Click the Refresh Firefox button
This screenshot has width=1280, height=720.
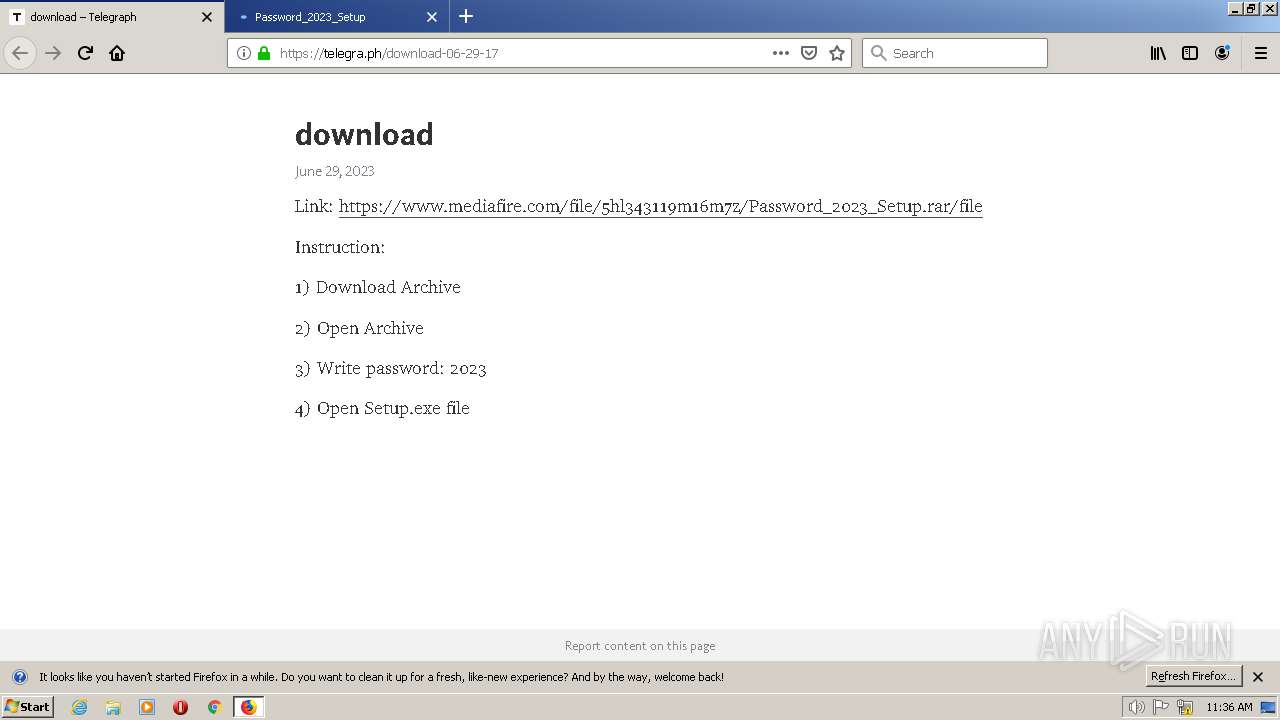pyautogui.click(x=1195, y=676)
